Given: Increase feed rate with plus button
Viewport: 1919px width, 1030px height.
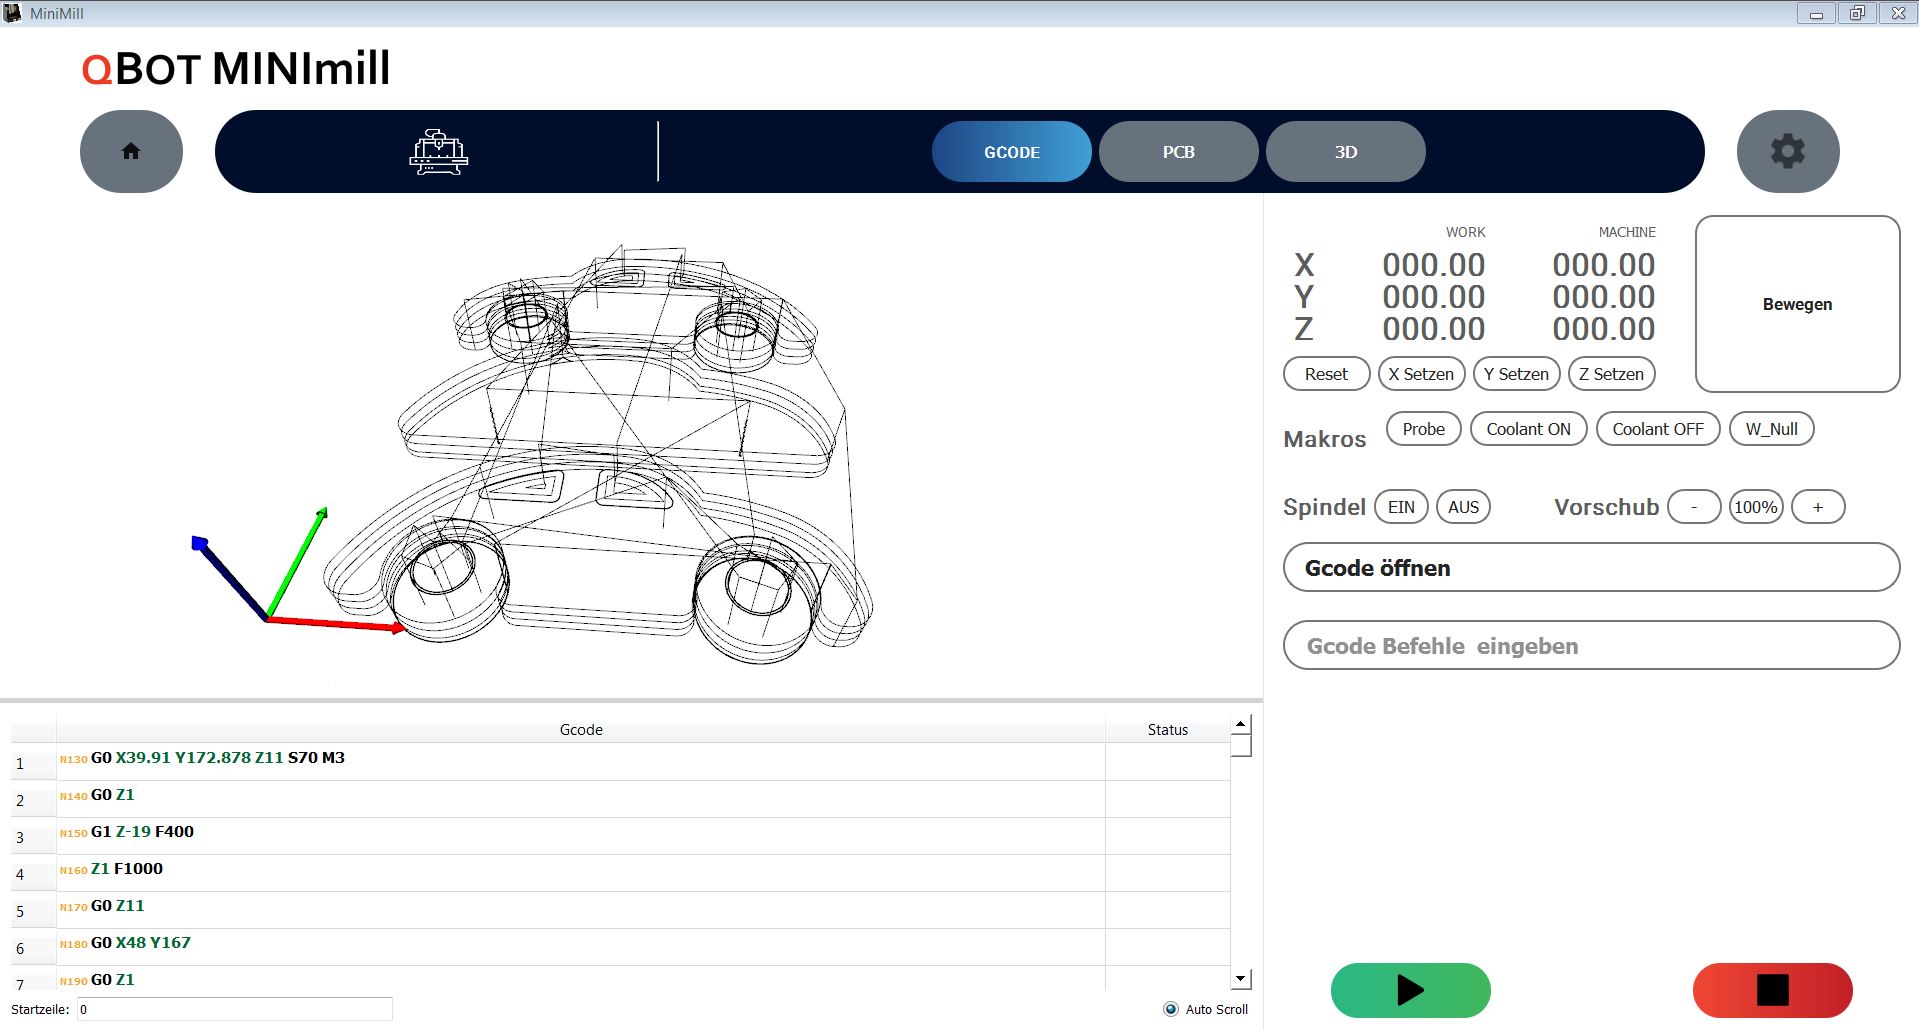Looking at the screenshot, I should click(1818, 507).
